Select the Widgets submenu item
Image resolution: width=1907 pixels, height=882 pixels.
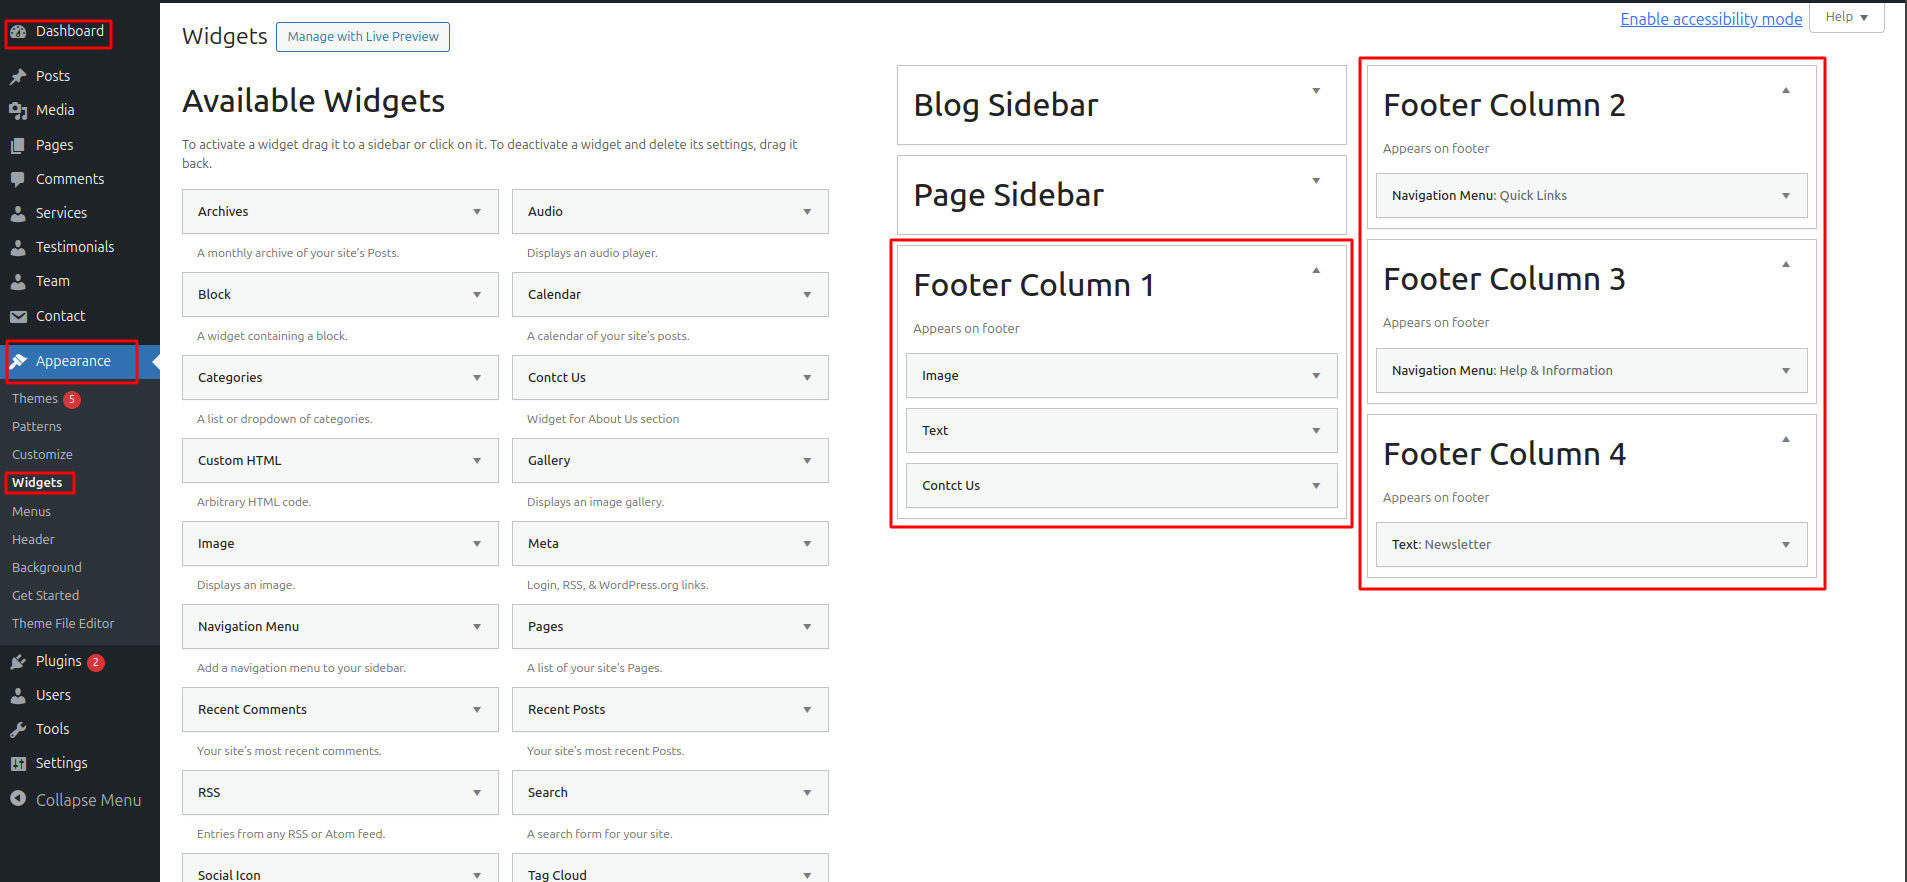(37, 482)
